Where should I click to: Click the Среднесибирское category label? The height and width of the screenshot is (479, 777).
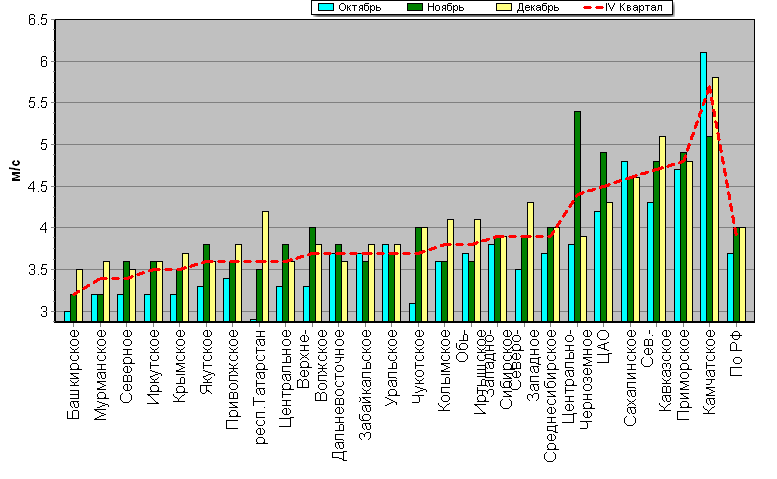click(551, 395)
